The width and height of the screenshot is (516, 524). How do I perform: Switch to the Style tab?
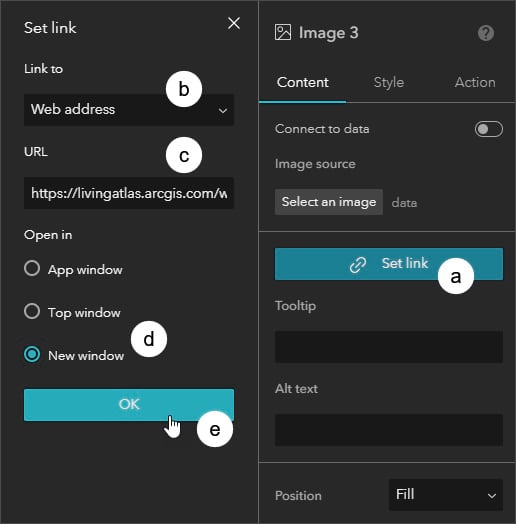389,83
